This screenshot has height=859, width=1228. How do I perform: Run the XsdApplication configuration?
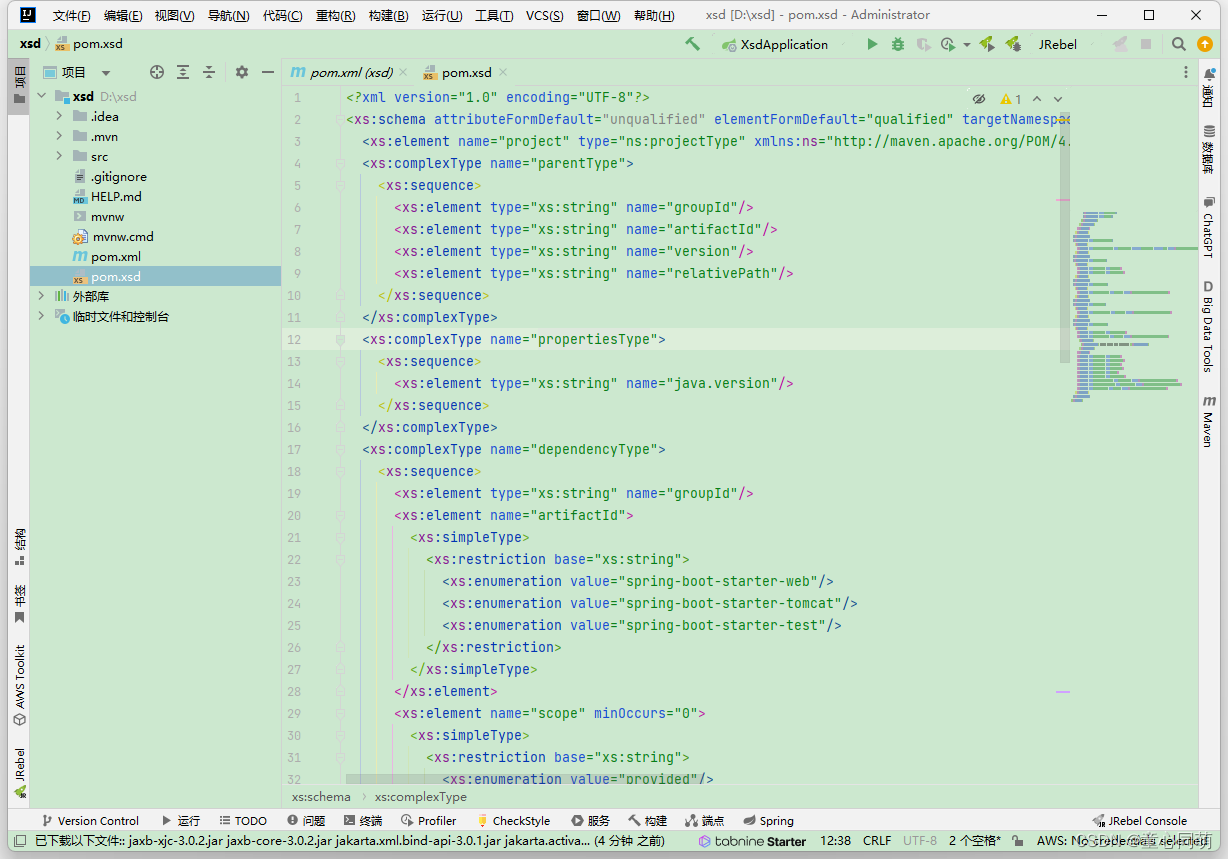click(x=871, y=44)
